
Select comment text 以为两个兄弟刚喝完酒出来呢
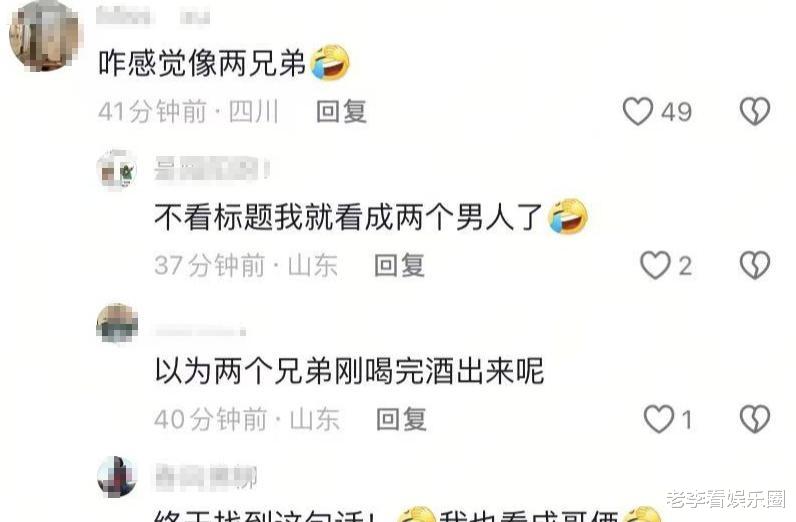(x=349, y=371)
